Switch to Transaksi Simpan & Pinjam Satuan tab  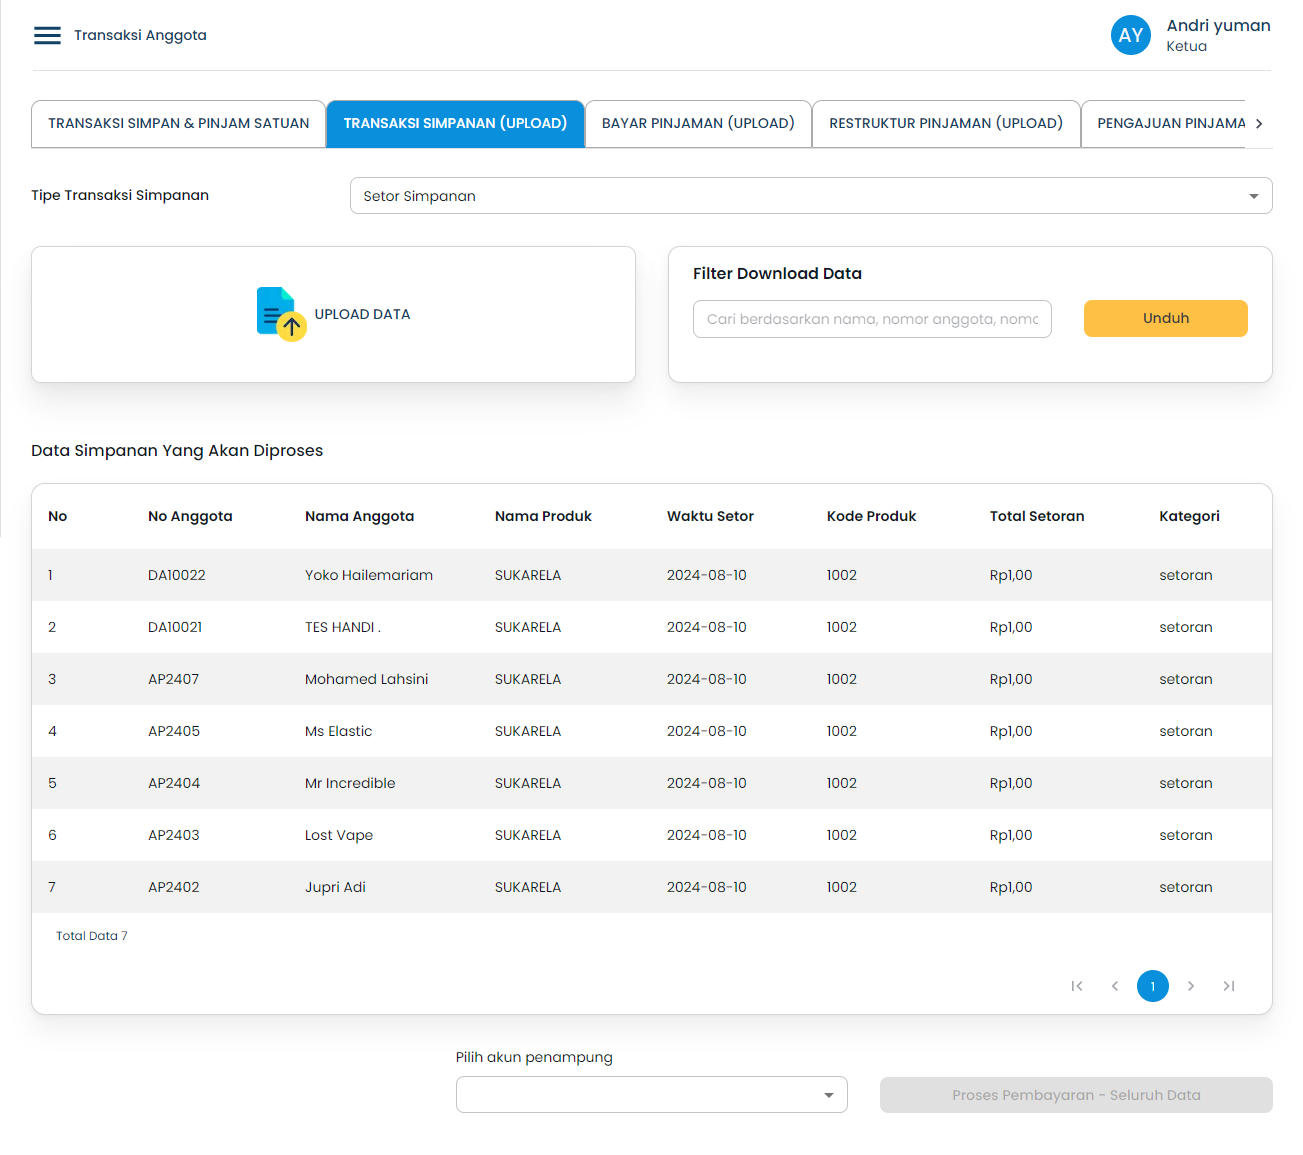point(179,124)
